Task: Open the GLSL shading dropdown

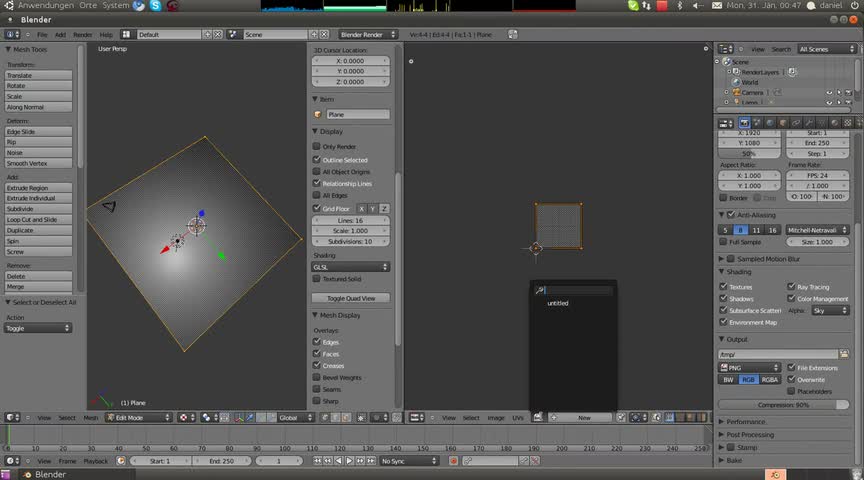Action: 351,267
